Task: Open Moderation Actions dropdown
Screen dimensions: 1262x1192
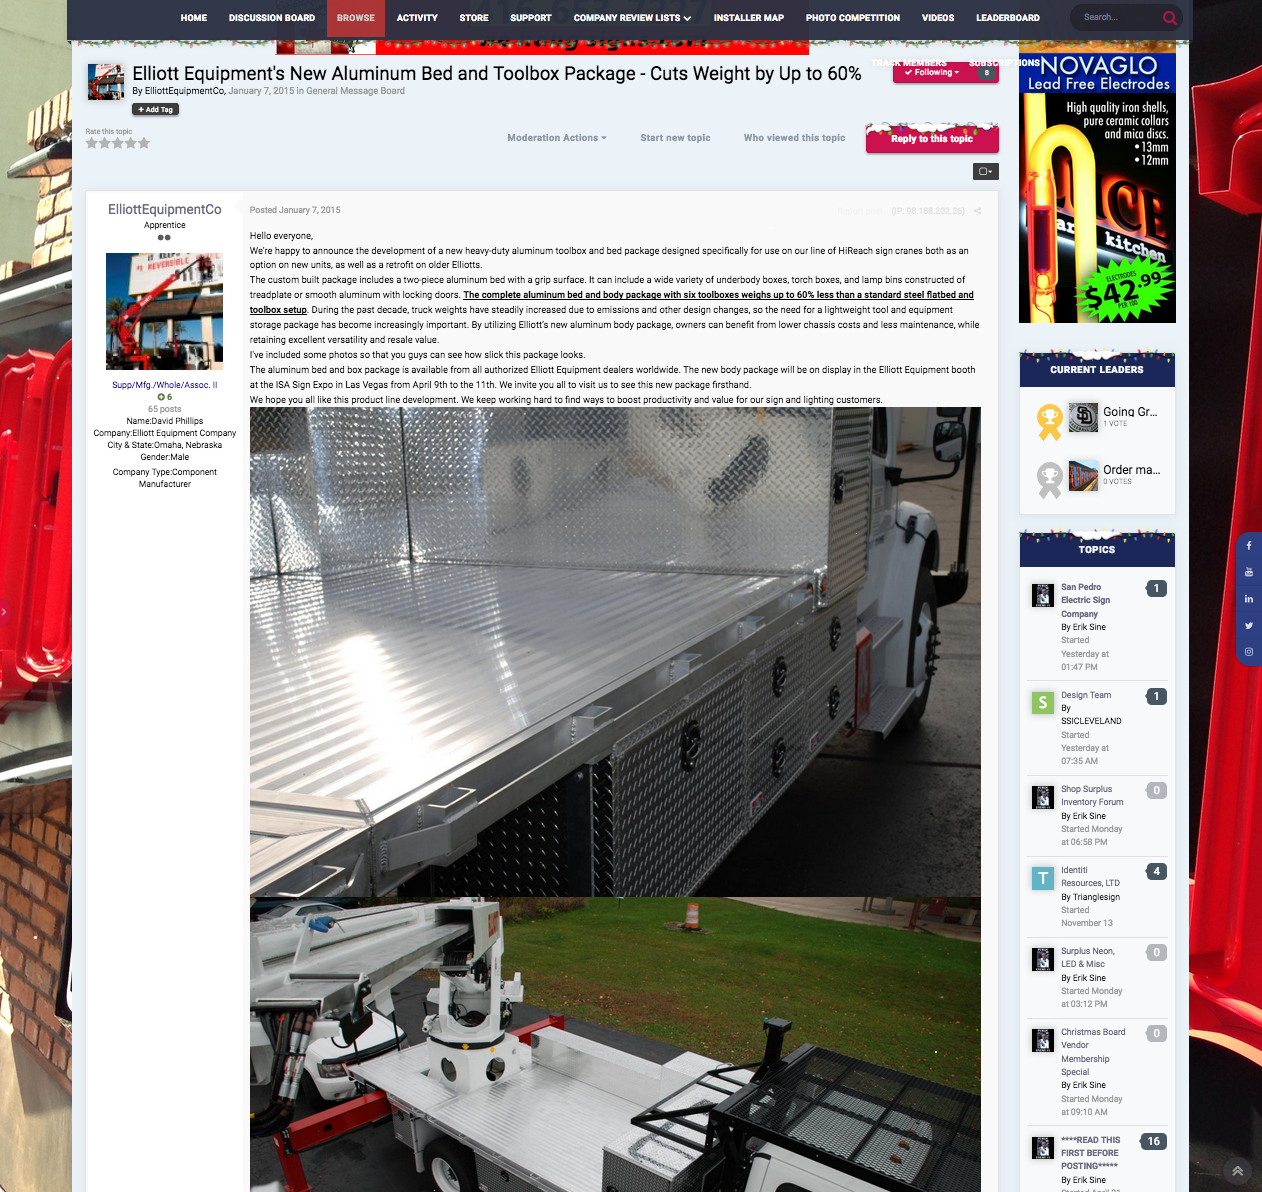Action: coord(557,138)
